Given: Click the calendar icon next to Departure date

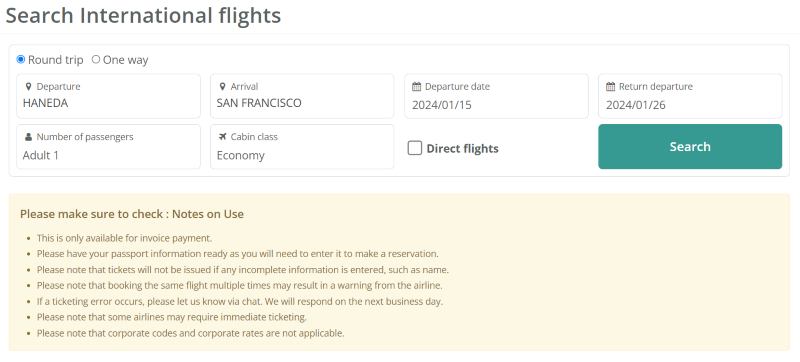Looking at the screenshot, I should [416, 87].
